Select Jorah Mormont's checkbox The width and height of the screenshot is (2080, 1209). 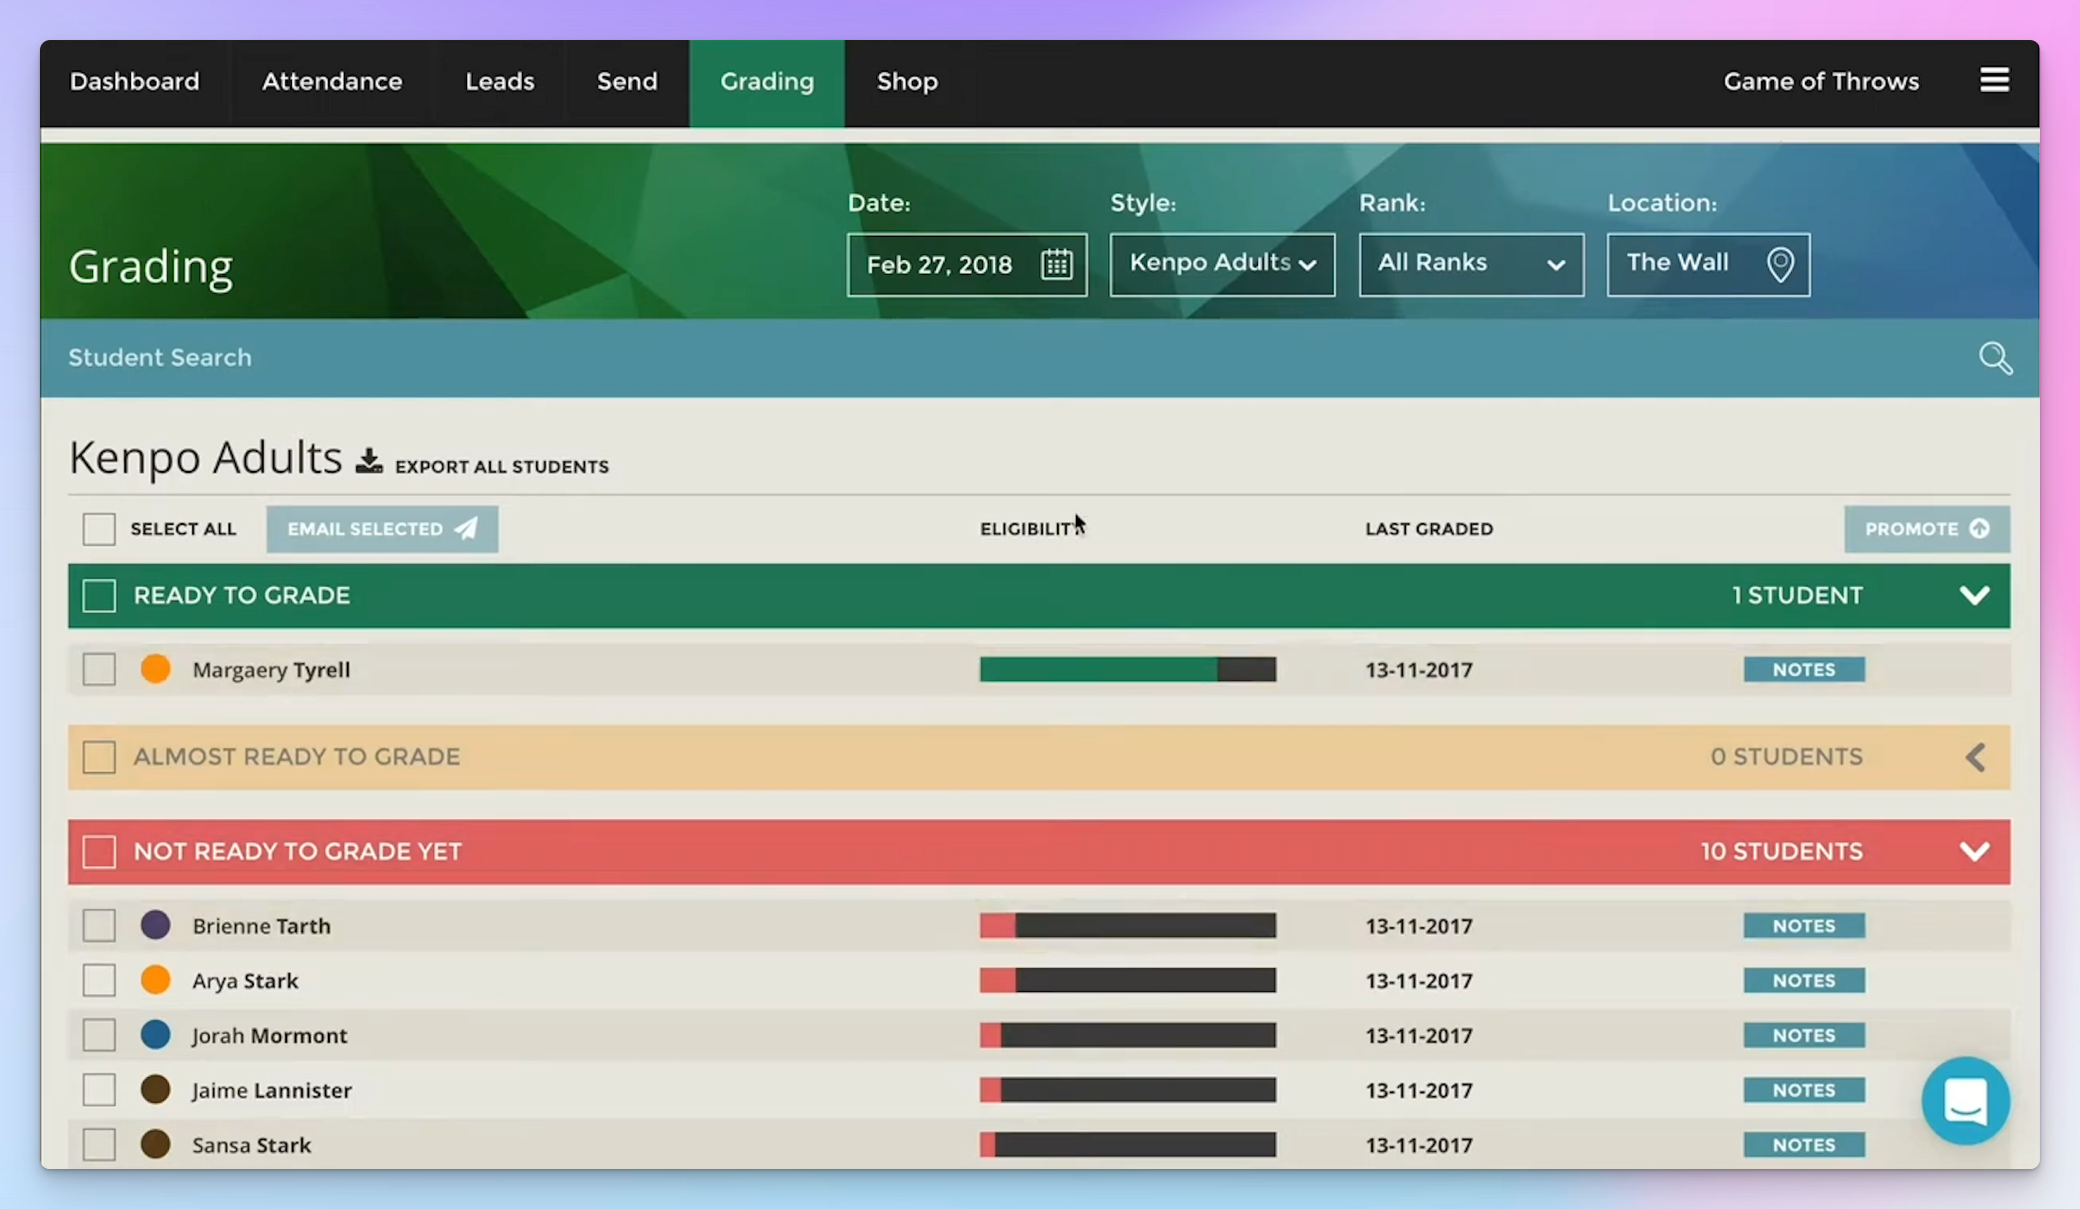[x=99, y=1035]
